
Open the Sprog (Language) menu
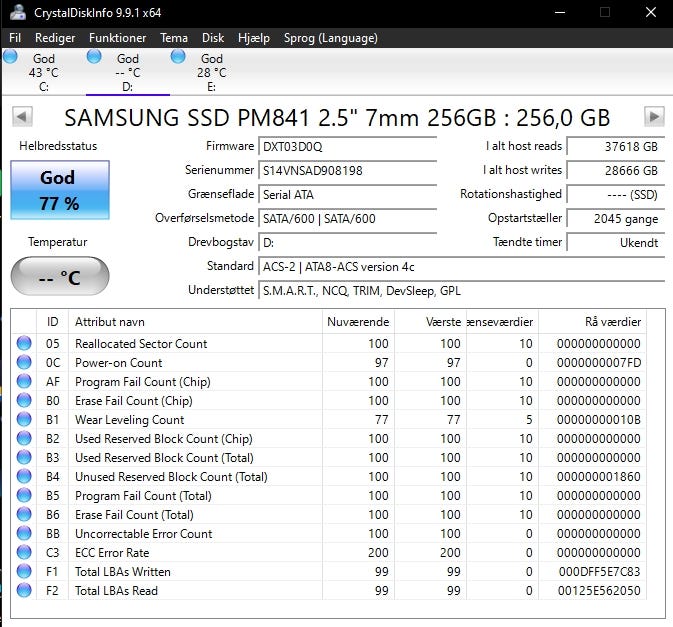pyautogui.click(x=330, y=38)
